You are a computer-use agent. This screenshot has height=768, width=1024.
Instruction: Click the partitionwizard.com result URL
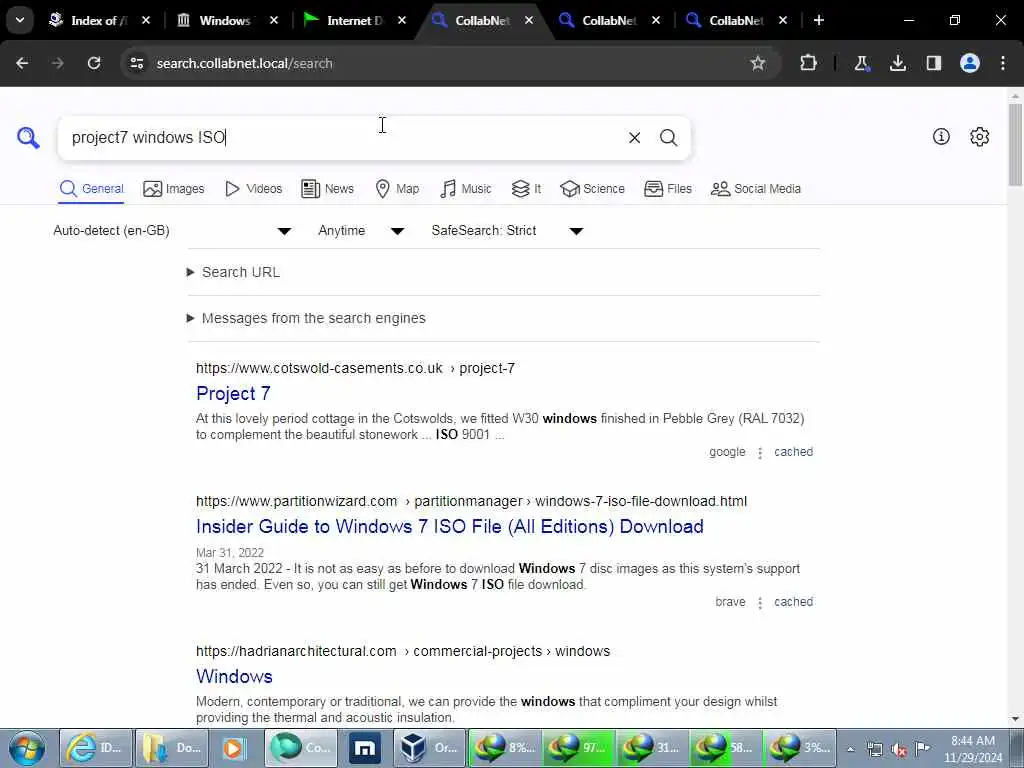[x=472, y=502]
